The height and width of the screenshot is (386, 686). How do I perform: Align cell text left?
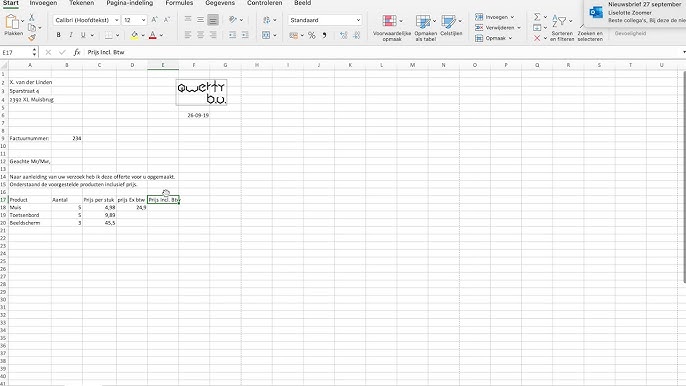pos(188,35)
